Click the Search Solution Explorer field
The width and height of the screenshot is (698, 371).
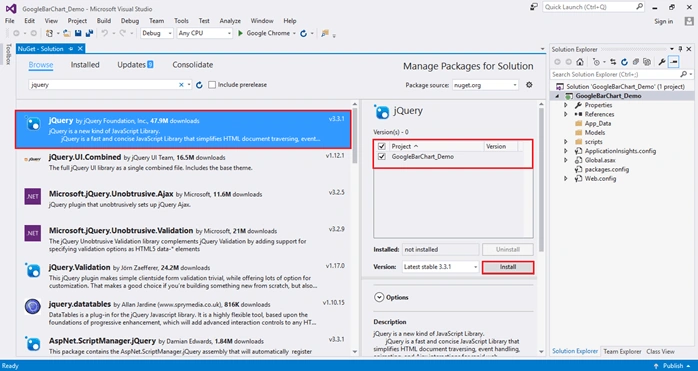pyautogui.click(x=622, y=74)
